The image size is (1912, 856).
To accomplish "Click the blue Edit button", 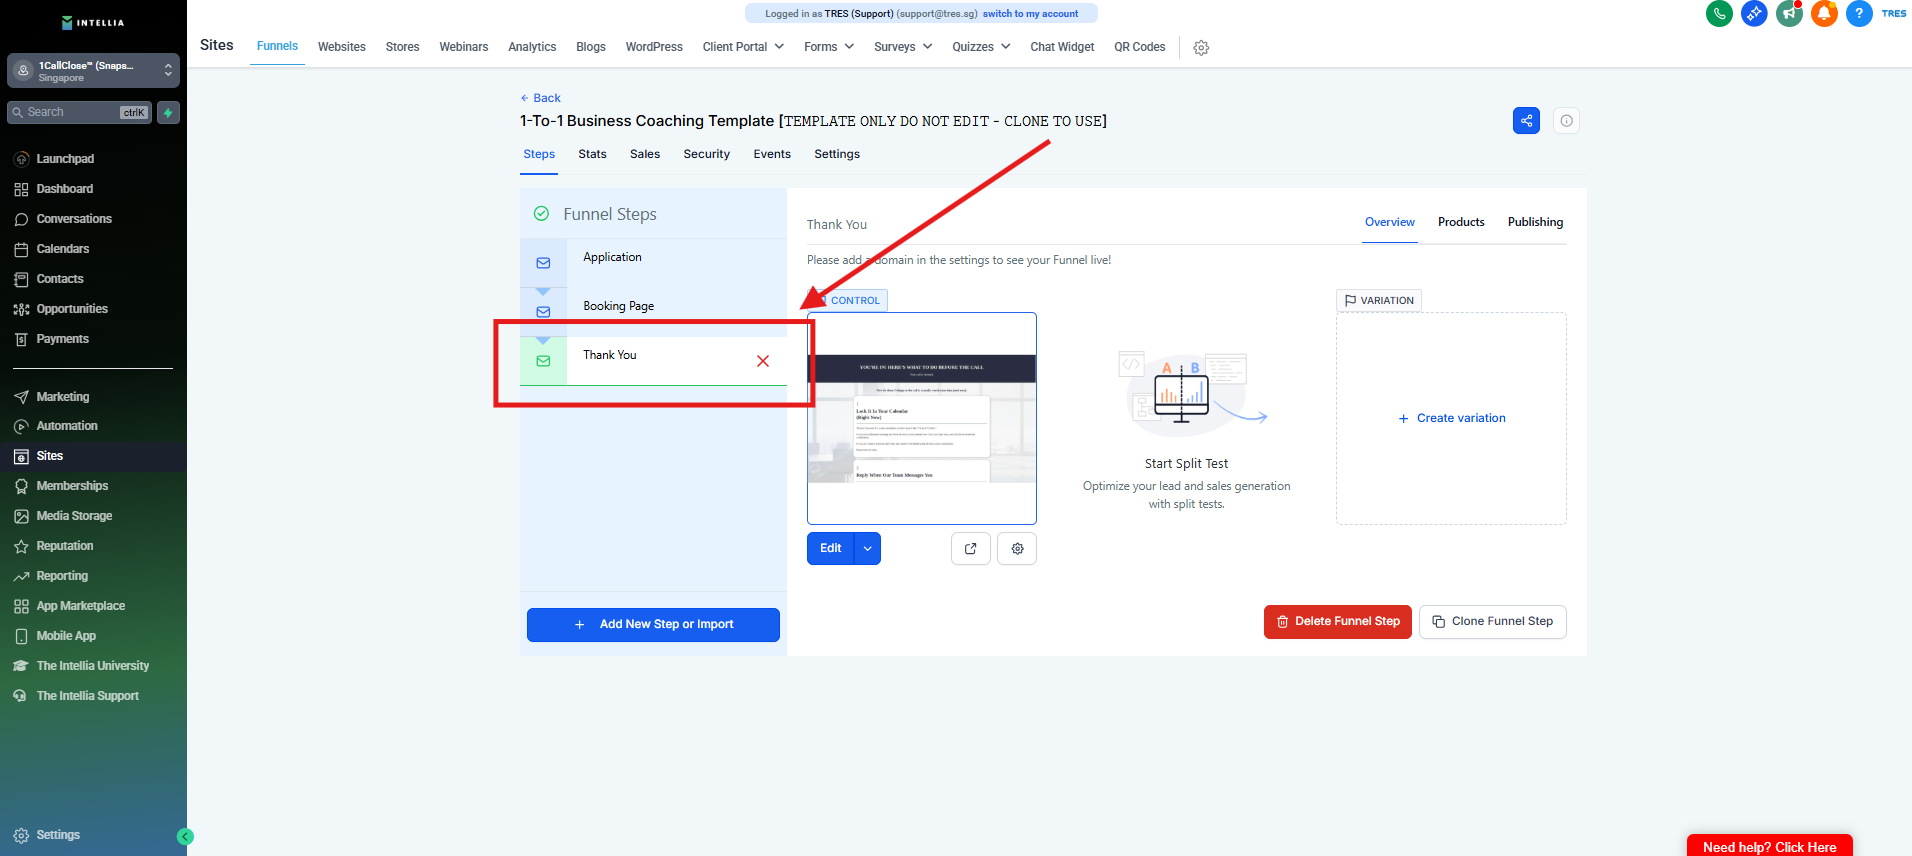I will pyautogui.click(x=831, y=549).
